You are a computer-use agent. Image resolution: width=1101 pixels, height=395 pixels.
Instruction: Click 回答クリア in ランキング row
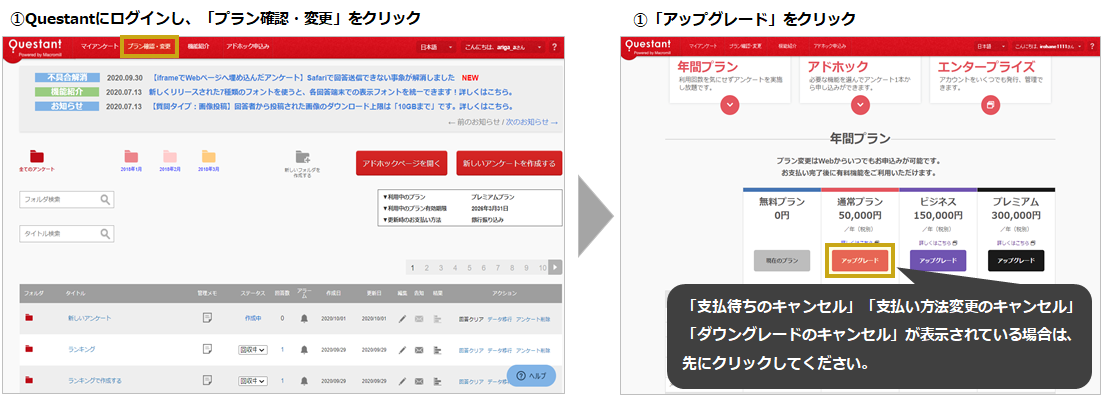(471, 350)
